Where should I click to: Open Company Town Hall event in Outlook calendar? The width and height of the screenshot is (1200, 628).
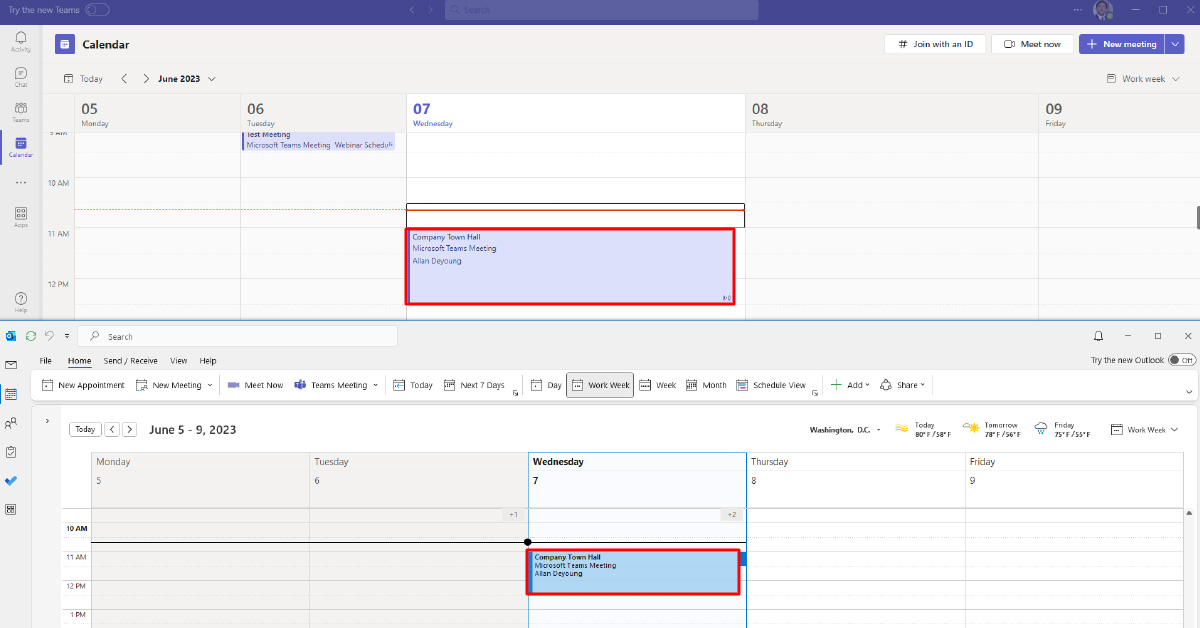coord(633,572)
